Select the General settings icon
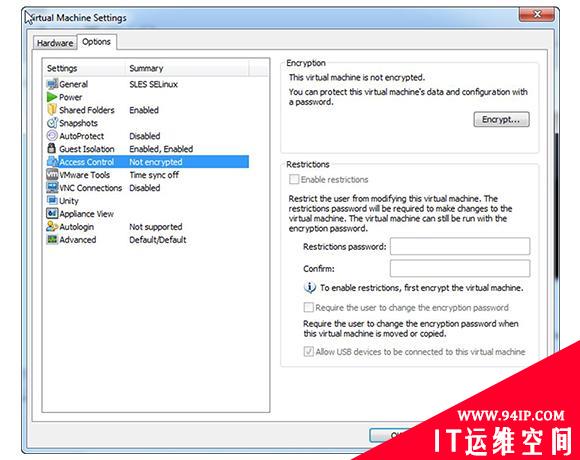Image resolution: width=580 pixels, height=460 pixels. [x=52, y=84]
